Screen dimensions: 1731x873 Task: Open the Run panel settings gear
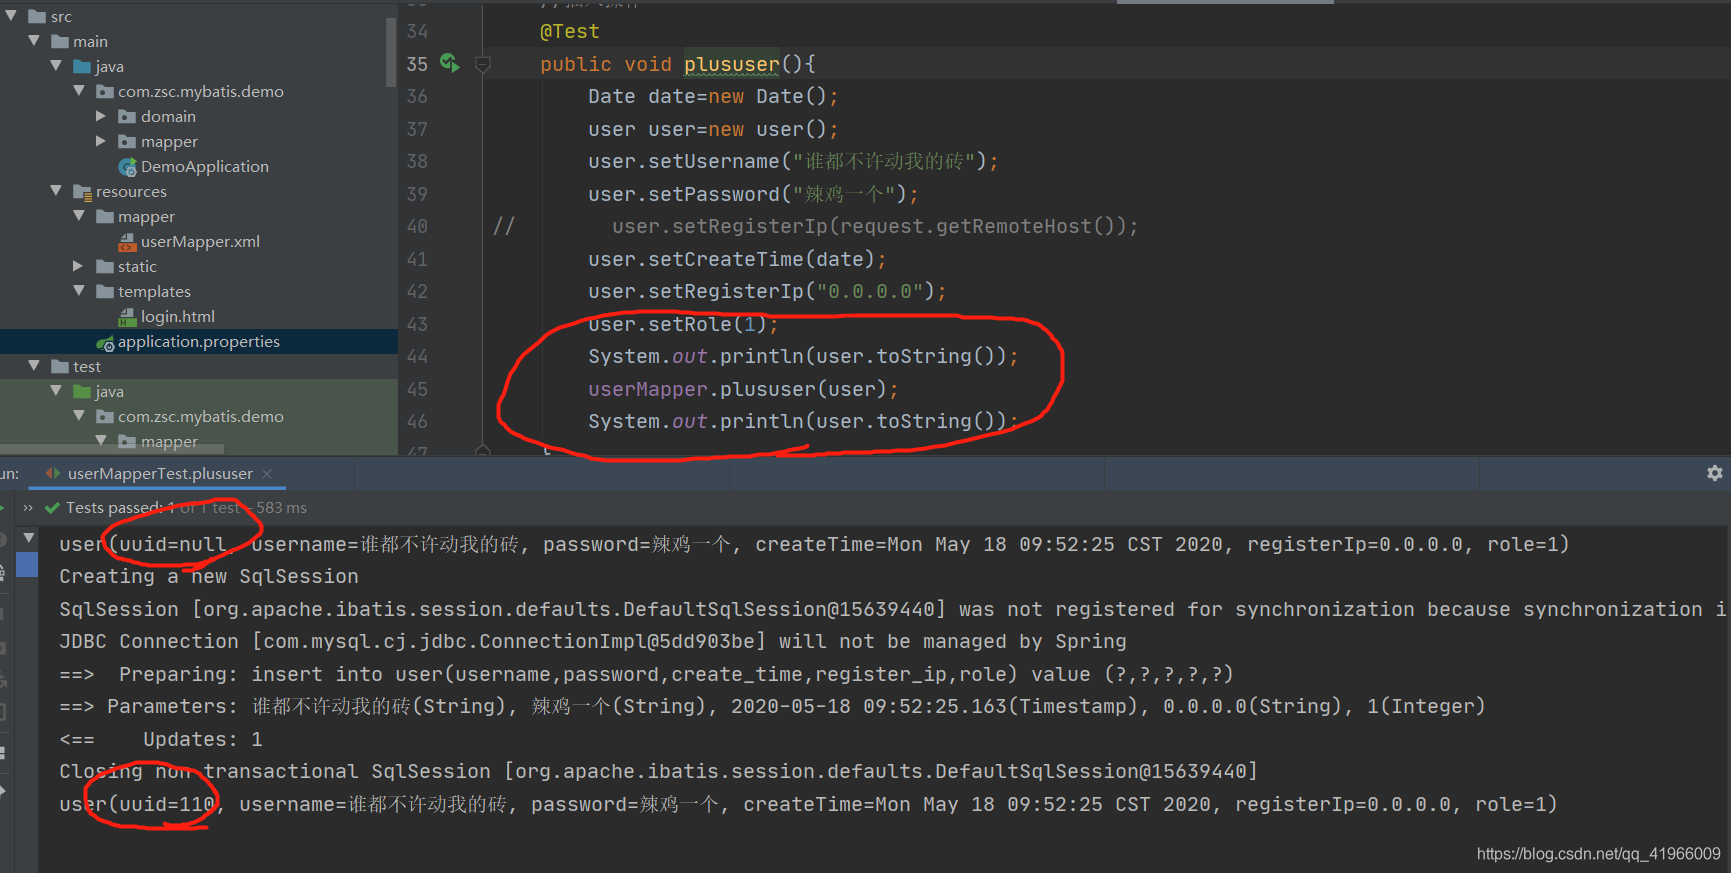(x=1715, y=473)
